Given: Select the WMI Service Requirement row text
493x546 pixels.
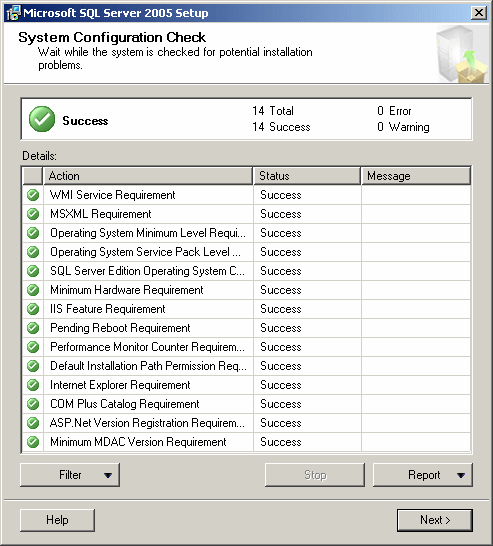Looking at the screenshot, I should (x=112, y=195).
